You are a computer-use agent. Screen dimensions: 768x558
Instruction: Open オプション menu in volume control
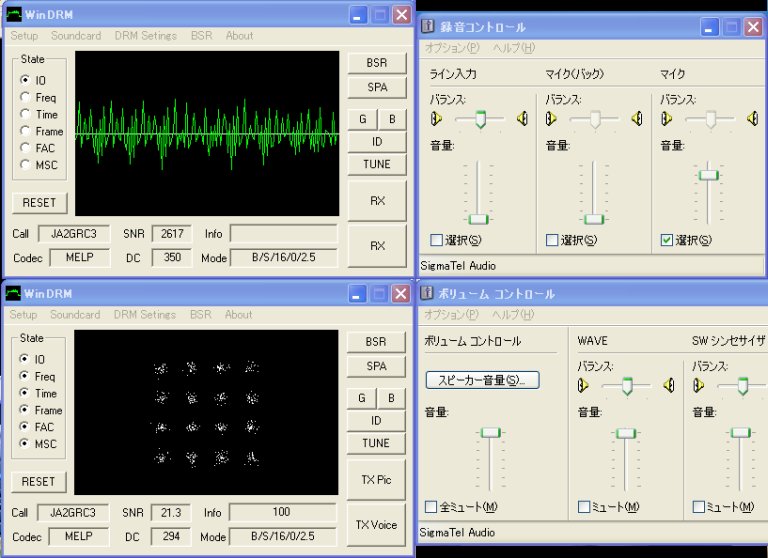pos(451,315)
